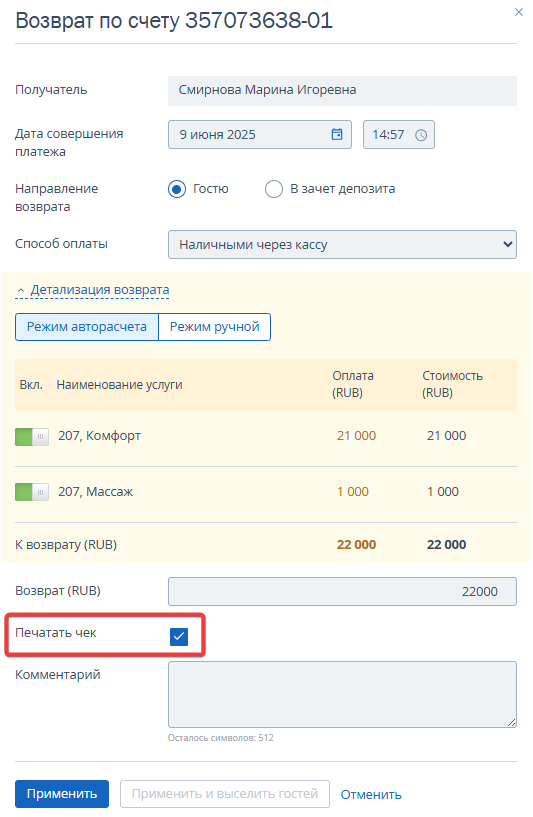Click the Отменить link
533x817 pixels.
pyautogui.click(x=371, y=795)
